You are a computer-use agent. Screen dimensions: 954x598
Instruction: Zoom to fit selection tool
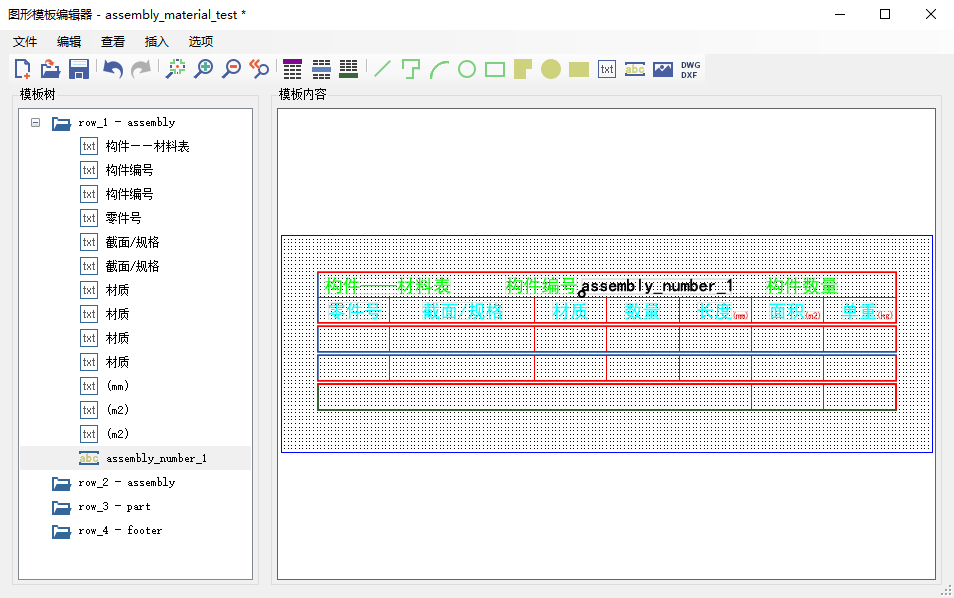pyautogui.click(x=176, y=69)
